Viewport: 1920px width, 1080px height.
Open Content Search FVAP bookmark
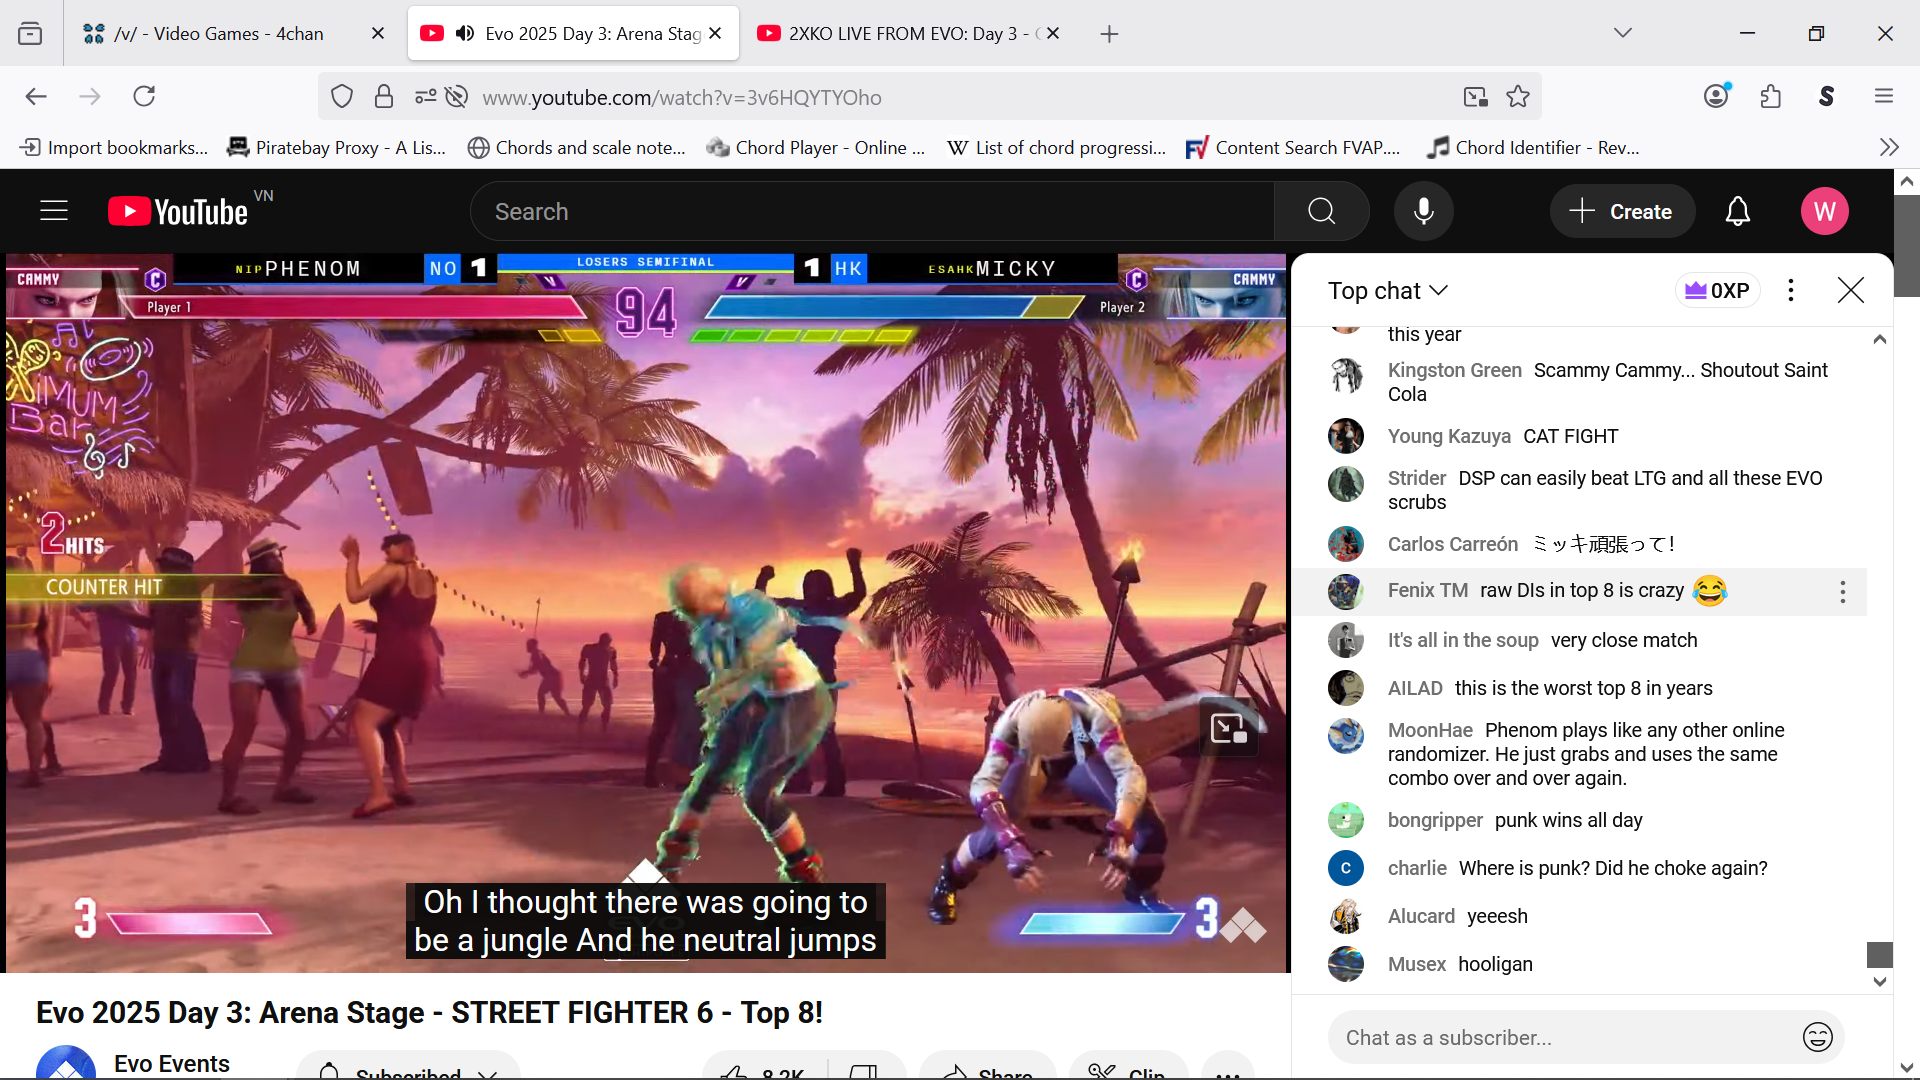coord(1292,147)
